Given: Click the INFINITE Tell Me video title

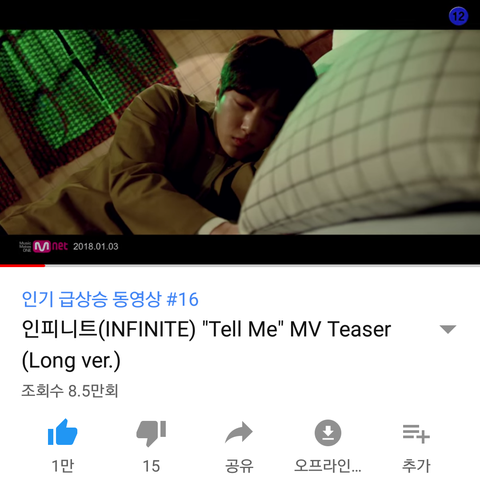Looking at the screenshot, I should 206,345.
